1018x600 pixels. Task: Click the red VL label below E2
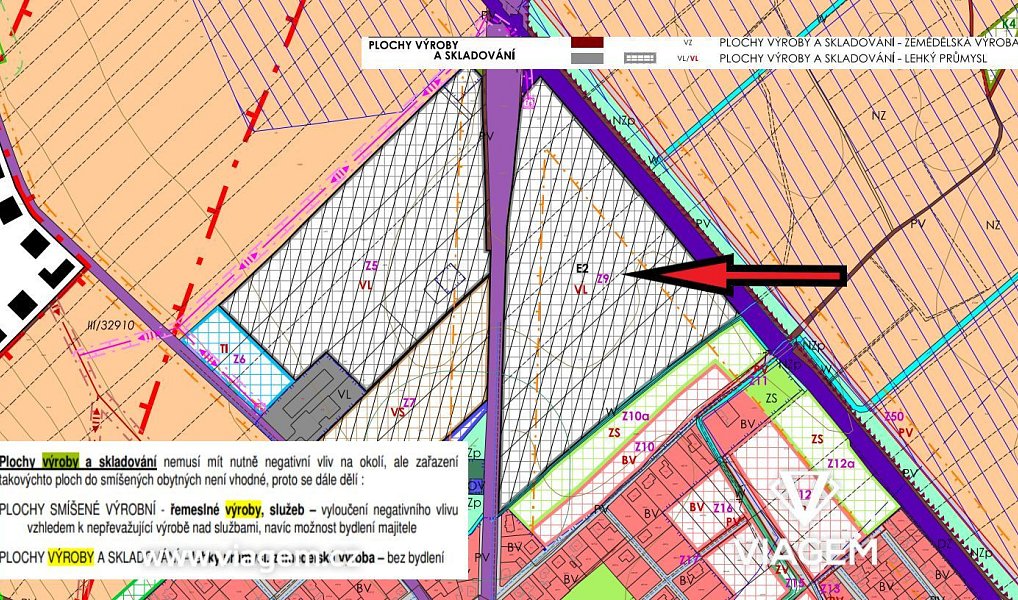[x=580, y=290]
